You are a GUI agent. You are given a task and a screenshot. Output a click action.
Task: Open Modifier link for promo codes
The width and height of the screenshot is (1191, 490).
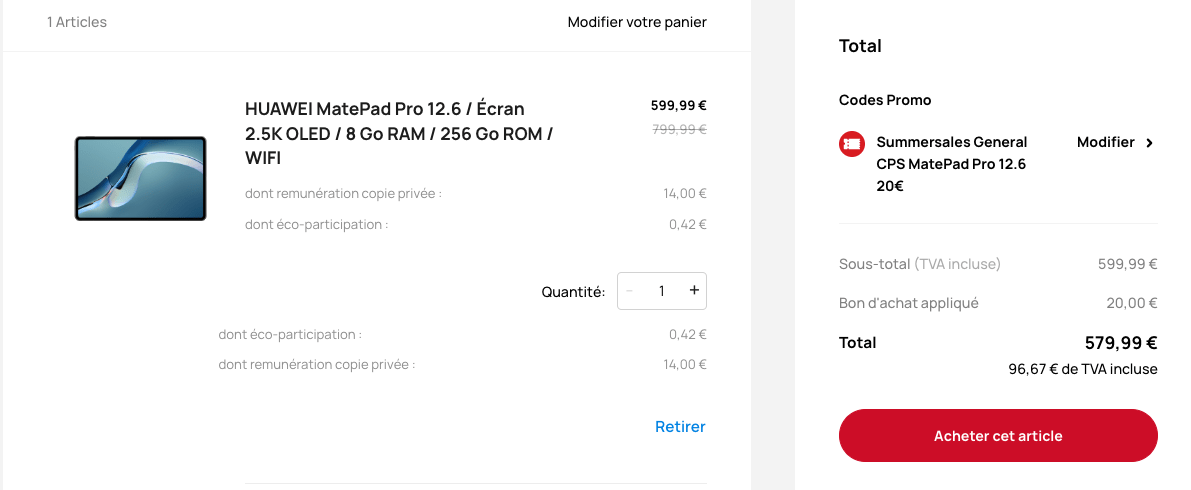coord(1105,143)
